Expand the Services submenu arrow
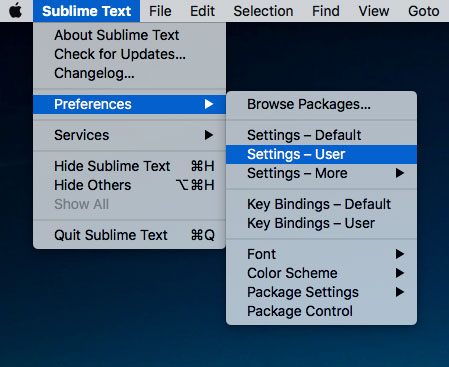The width and height of the screenshot is (449, 367). (x=209, y=135)
